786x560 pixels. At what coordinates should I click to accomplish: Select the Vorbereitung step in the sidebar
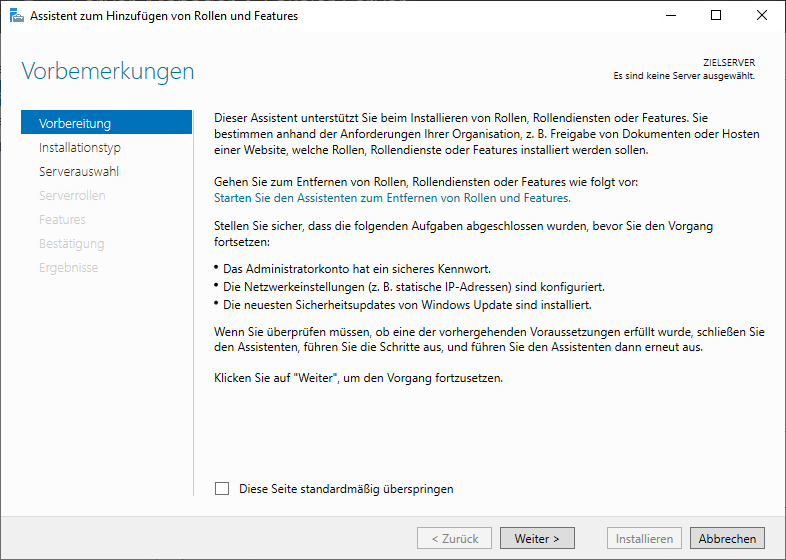tap(75, 124)
